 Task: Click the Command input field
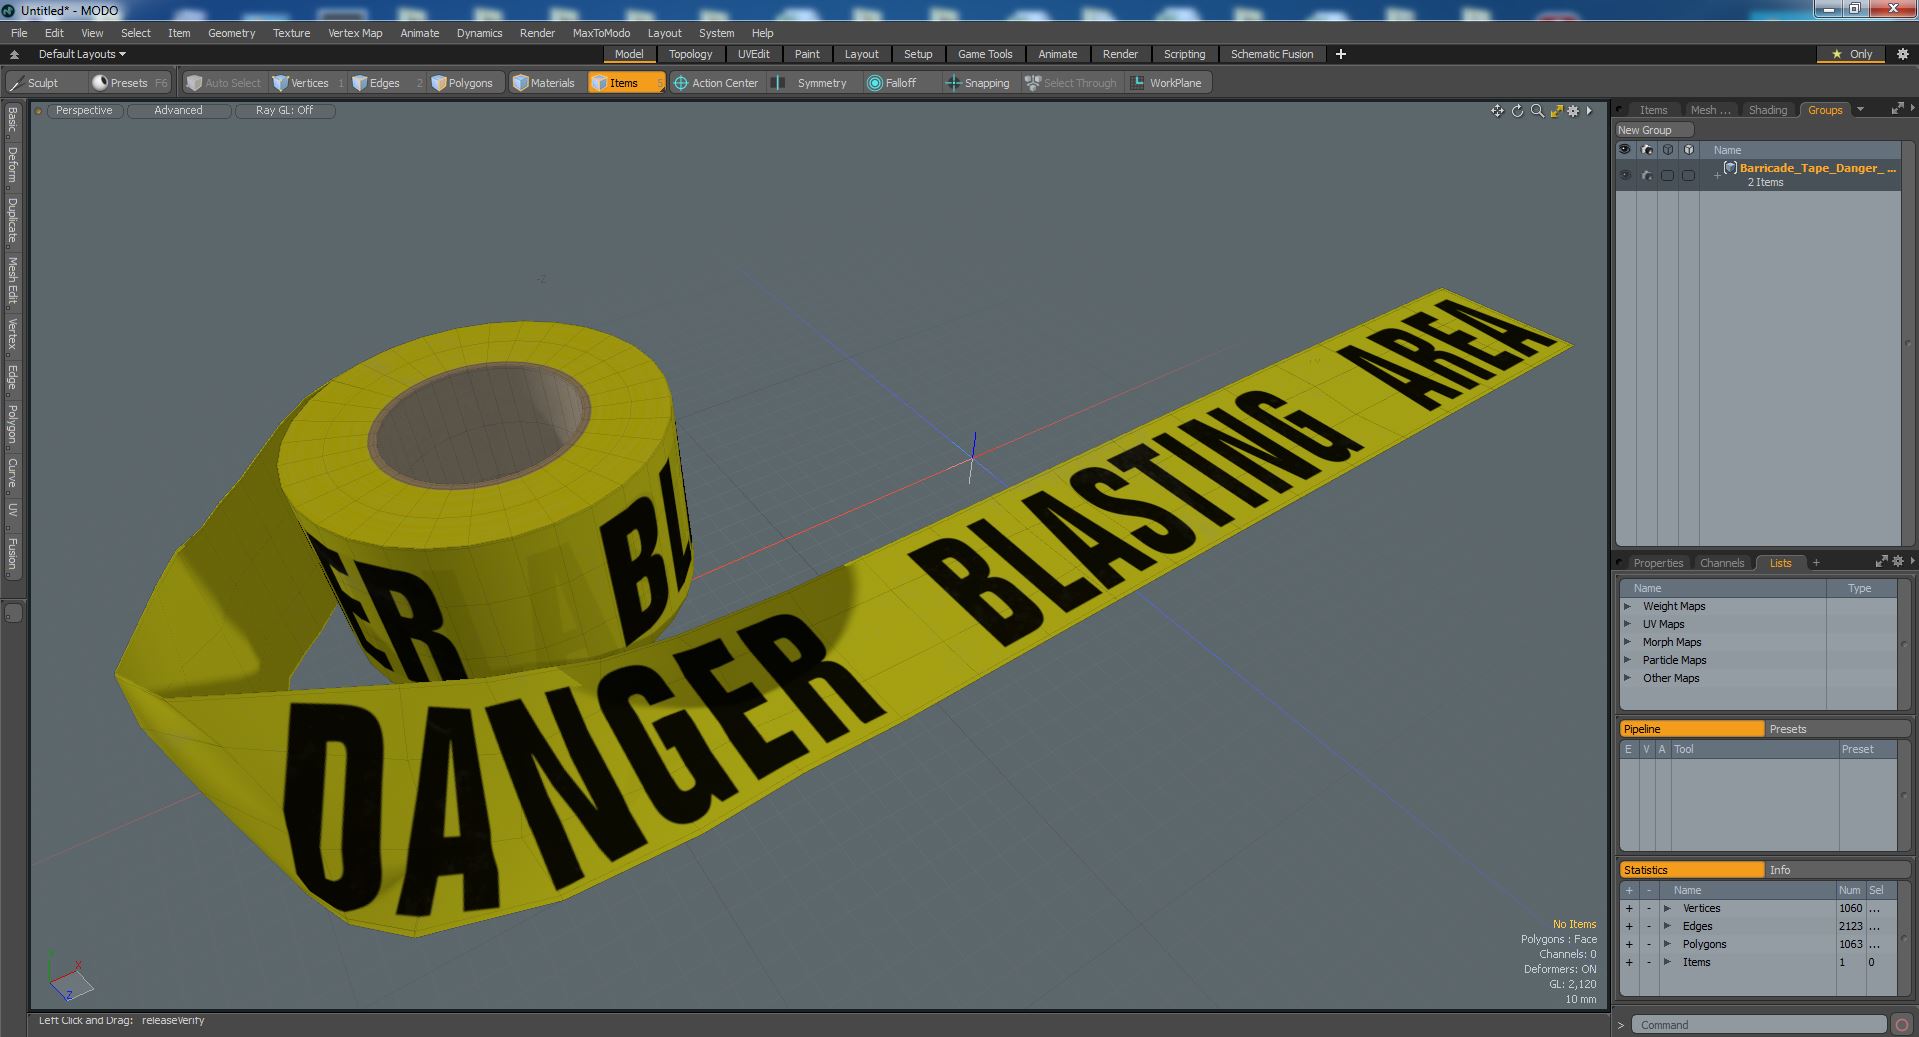1758,1025
